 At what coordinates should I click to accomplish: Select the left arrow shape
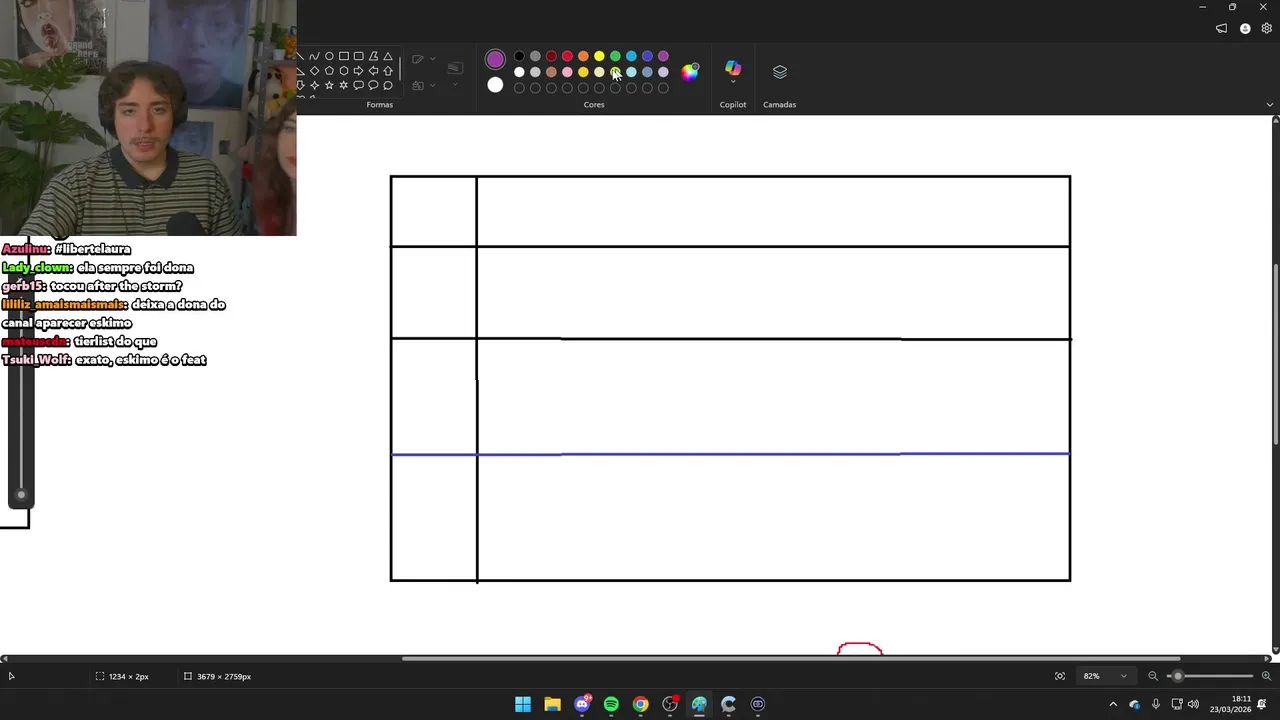373,71
